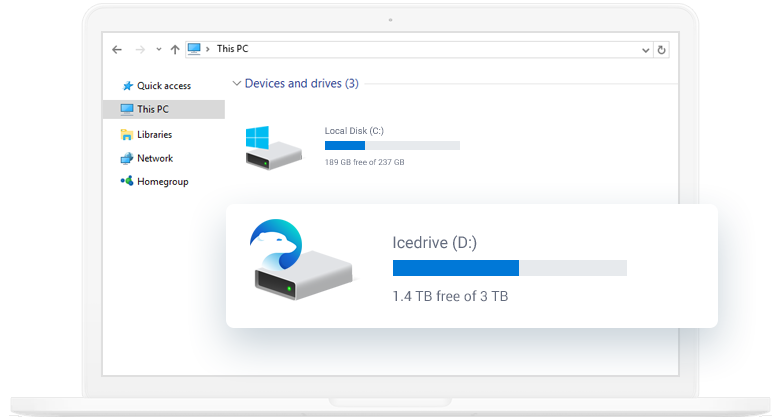Click the computer icon in address bar
Screen dimensions: 772x417
[194, 49]
